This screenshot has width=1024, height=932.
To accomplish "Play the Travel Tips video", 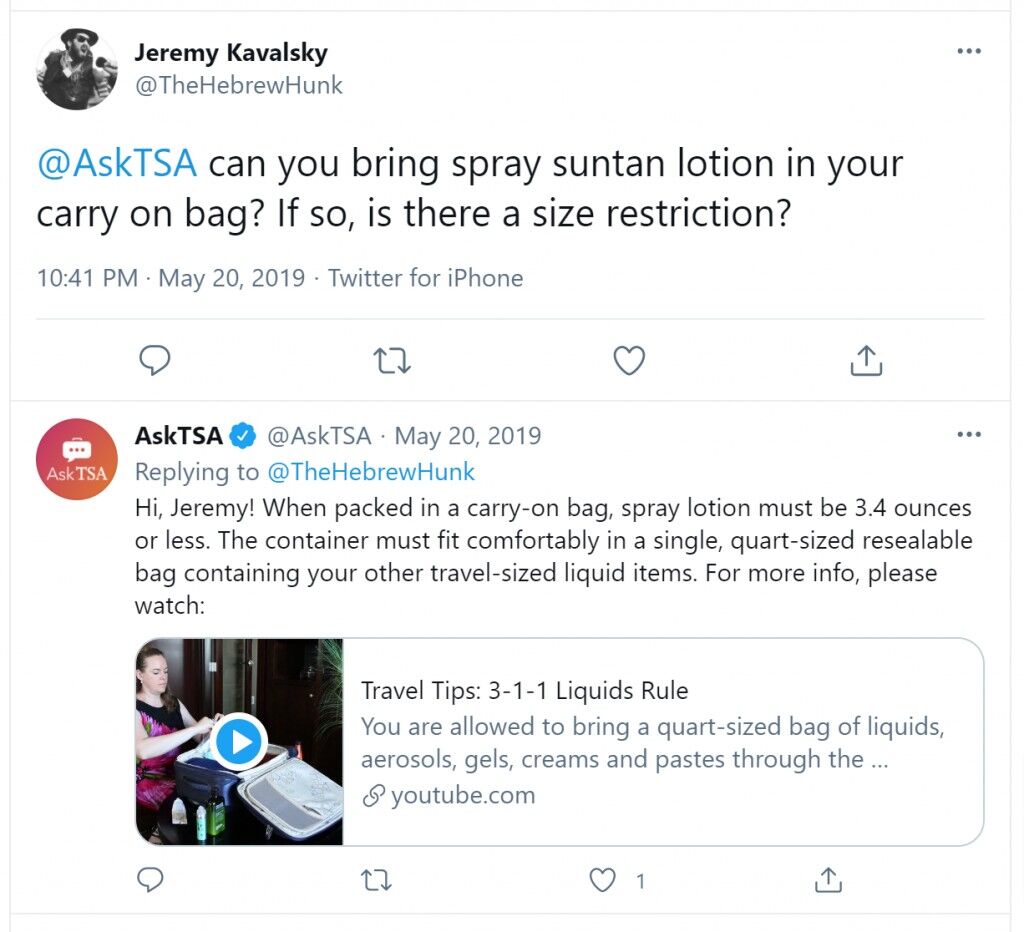I will [x=238, y=742].
